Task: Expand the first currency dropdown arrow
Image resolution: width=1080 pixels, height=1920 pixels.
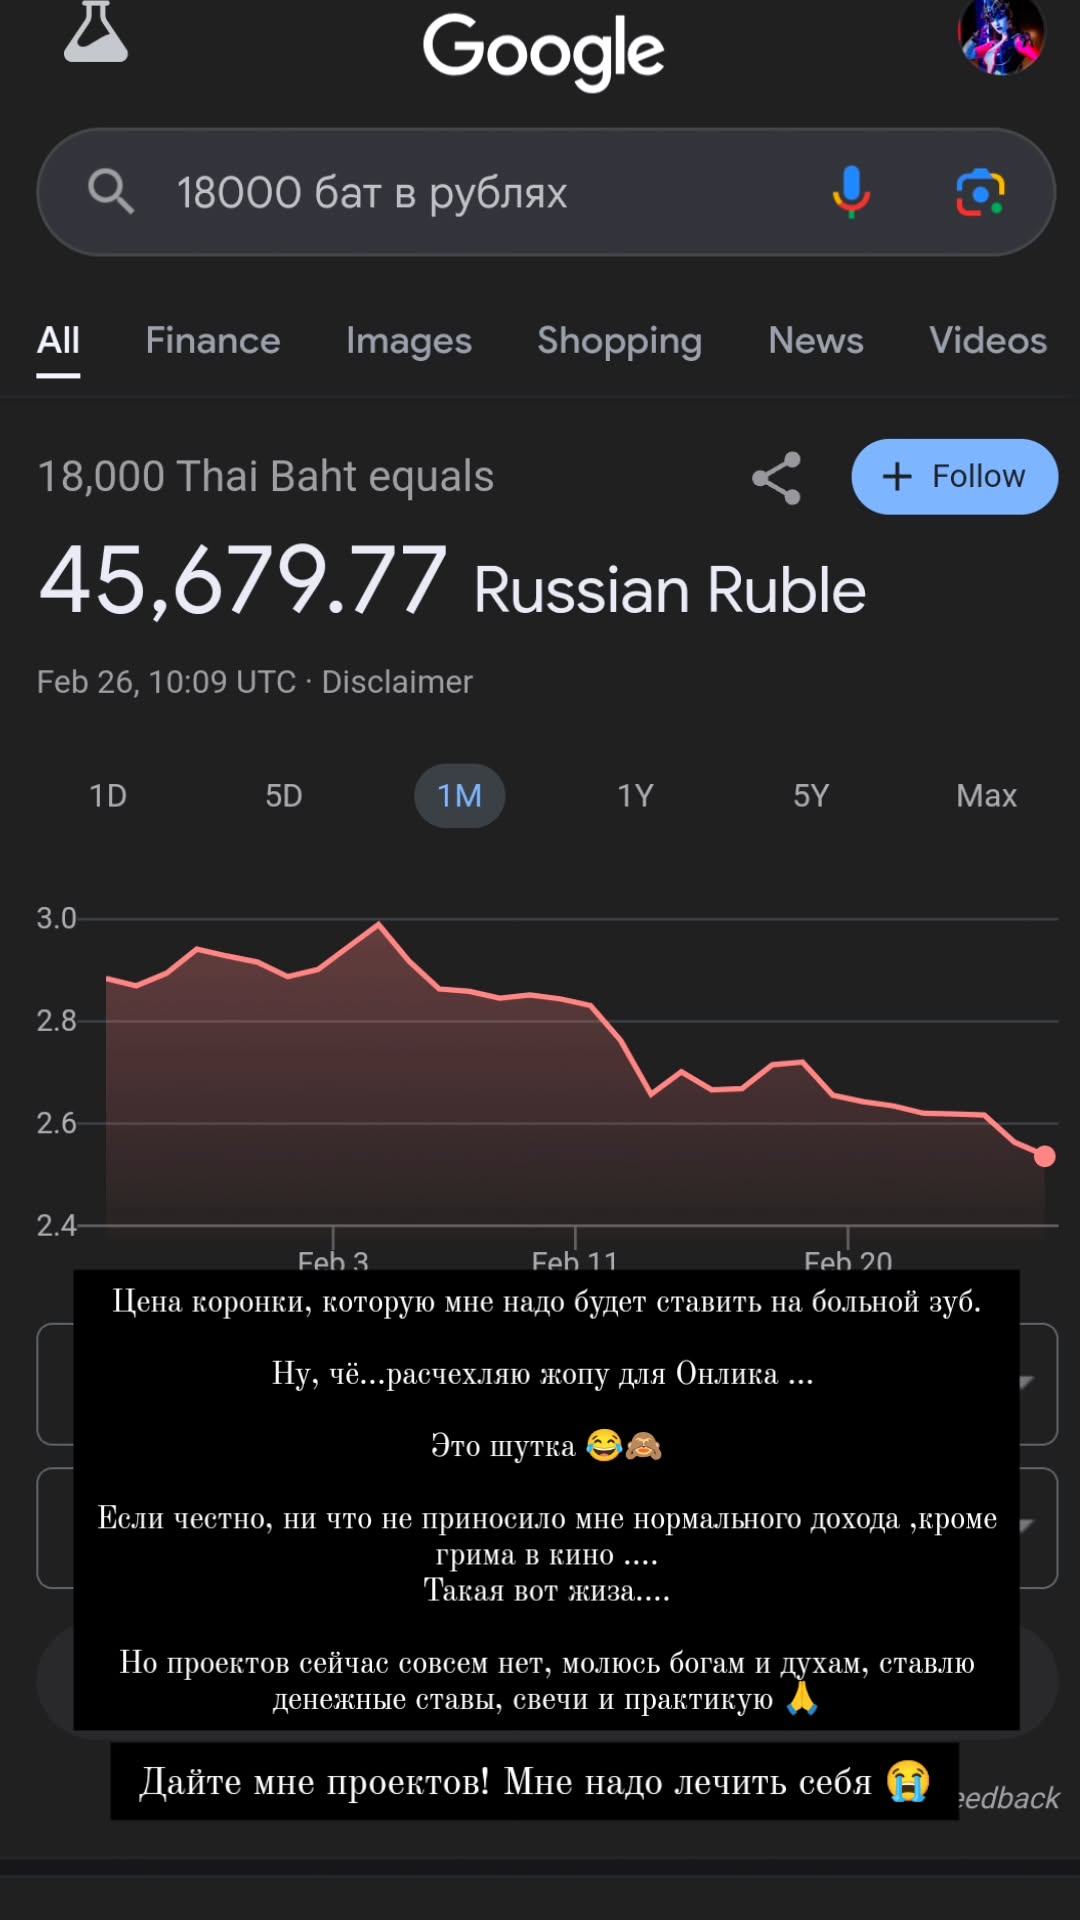Action: (x=1027, y=1382)
